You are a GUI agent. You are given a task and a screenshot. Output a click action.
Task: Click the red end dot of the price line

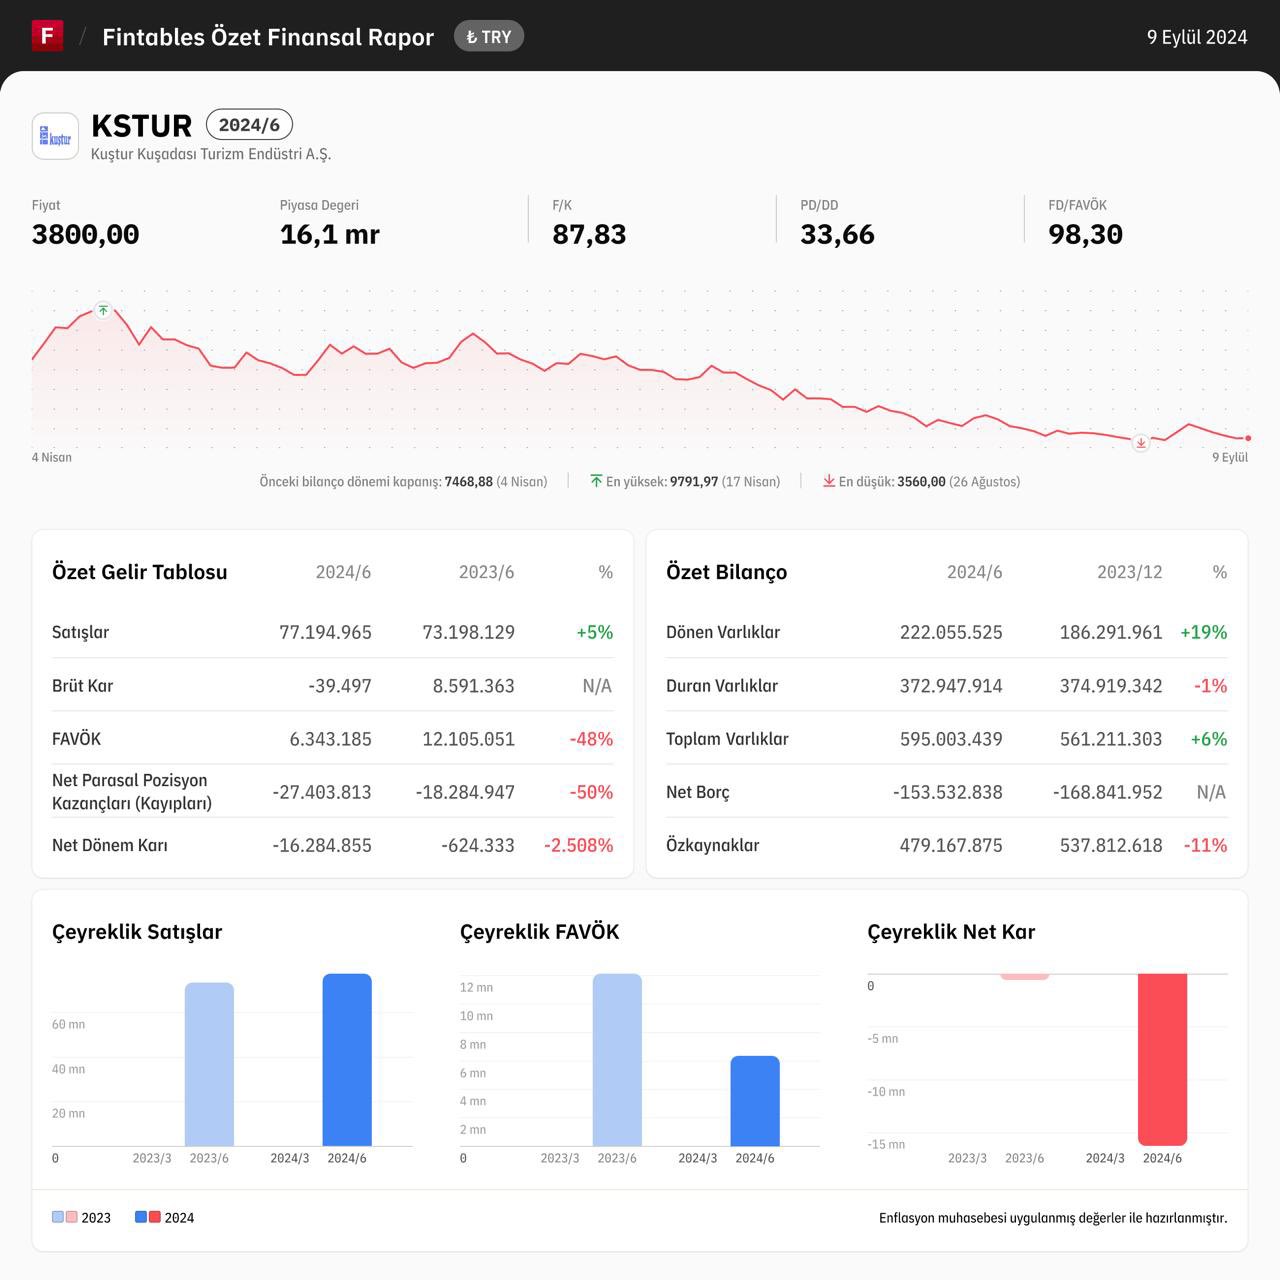[1248, 438]
